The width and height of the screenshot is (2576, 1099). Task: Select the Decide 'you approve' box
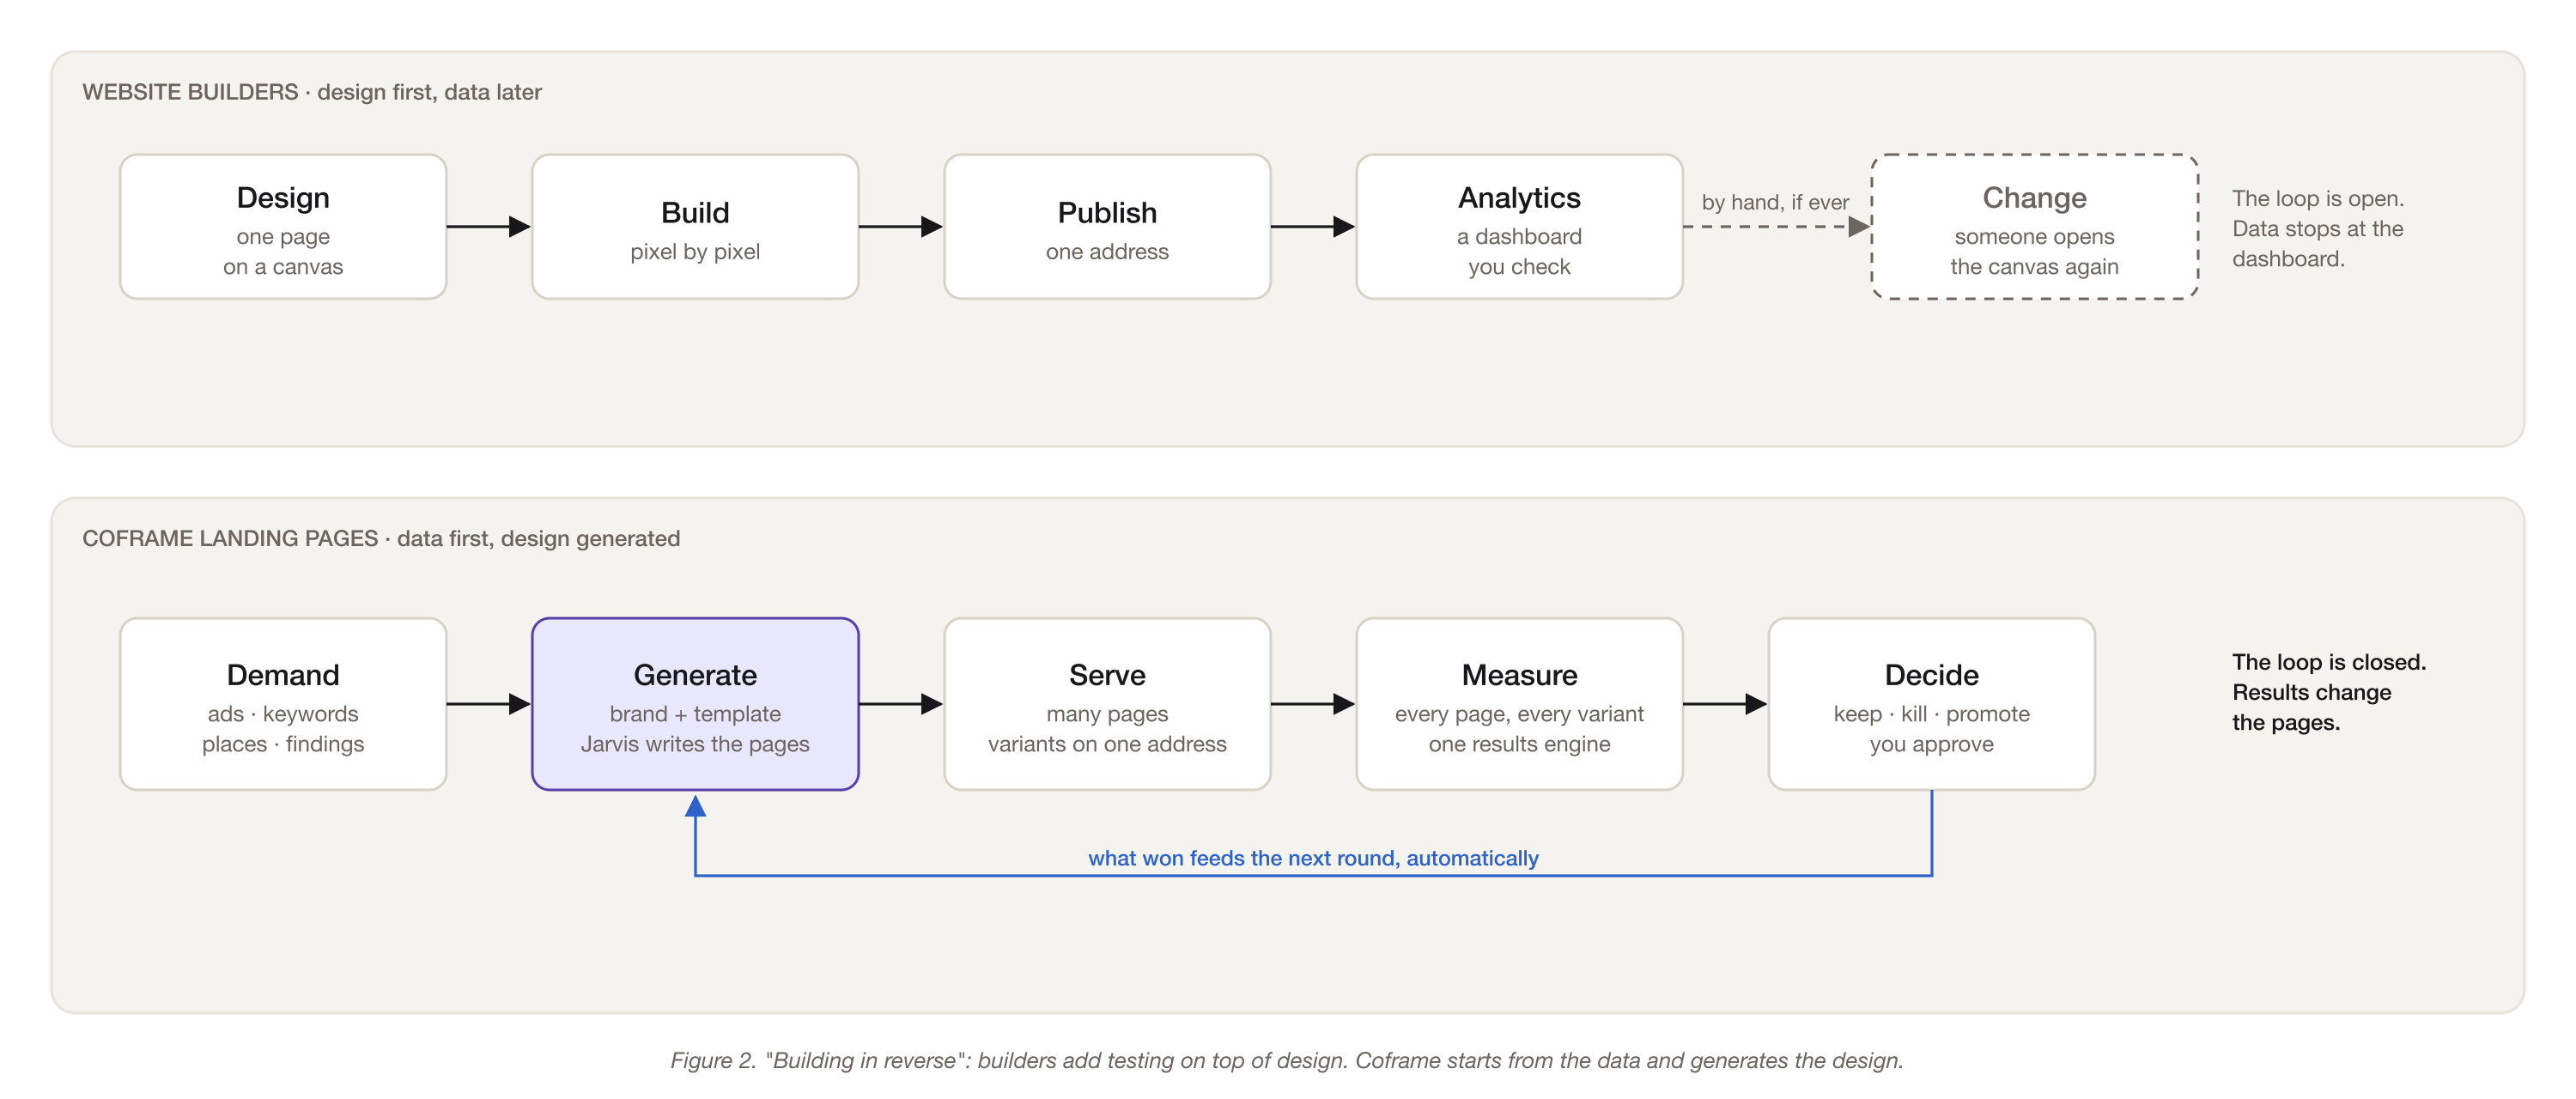(1931, 704)
